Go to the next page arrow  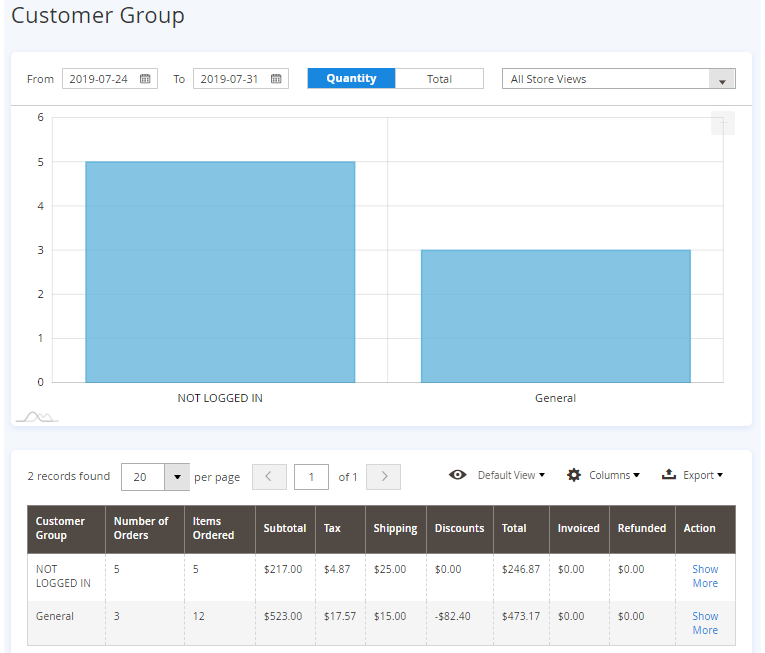click(384, 477)
